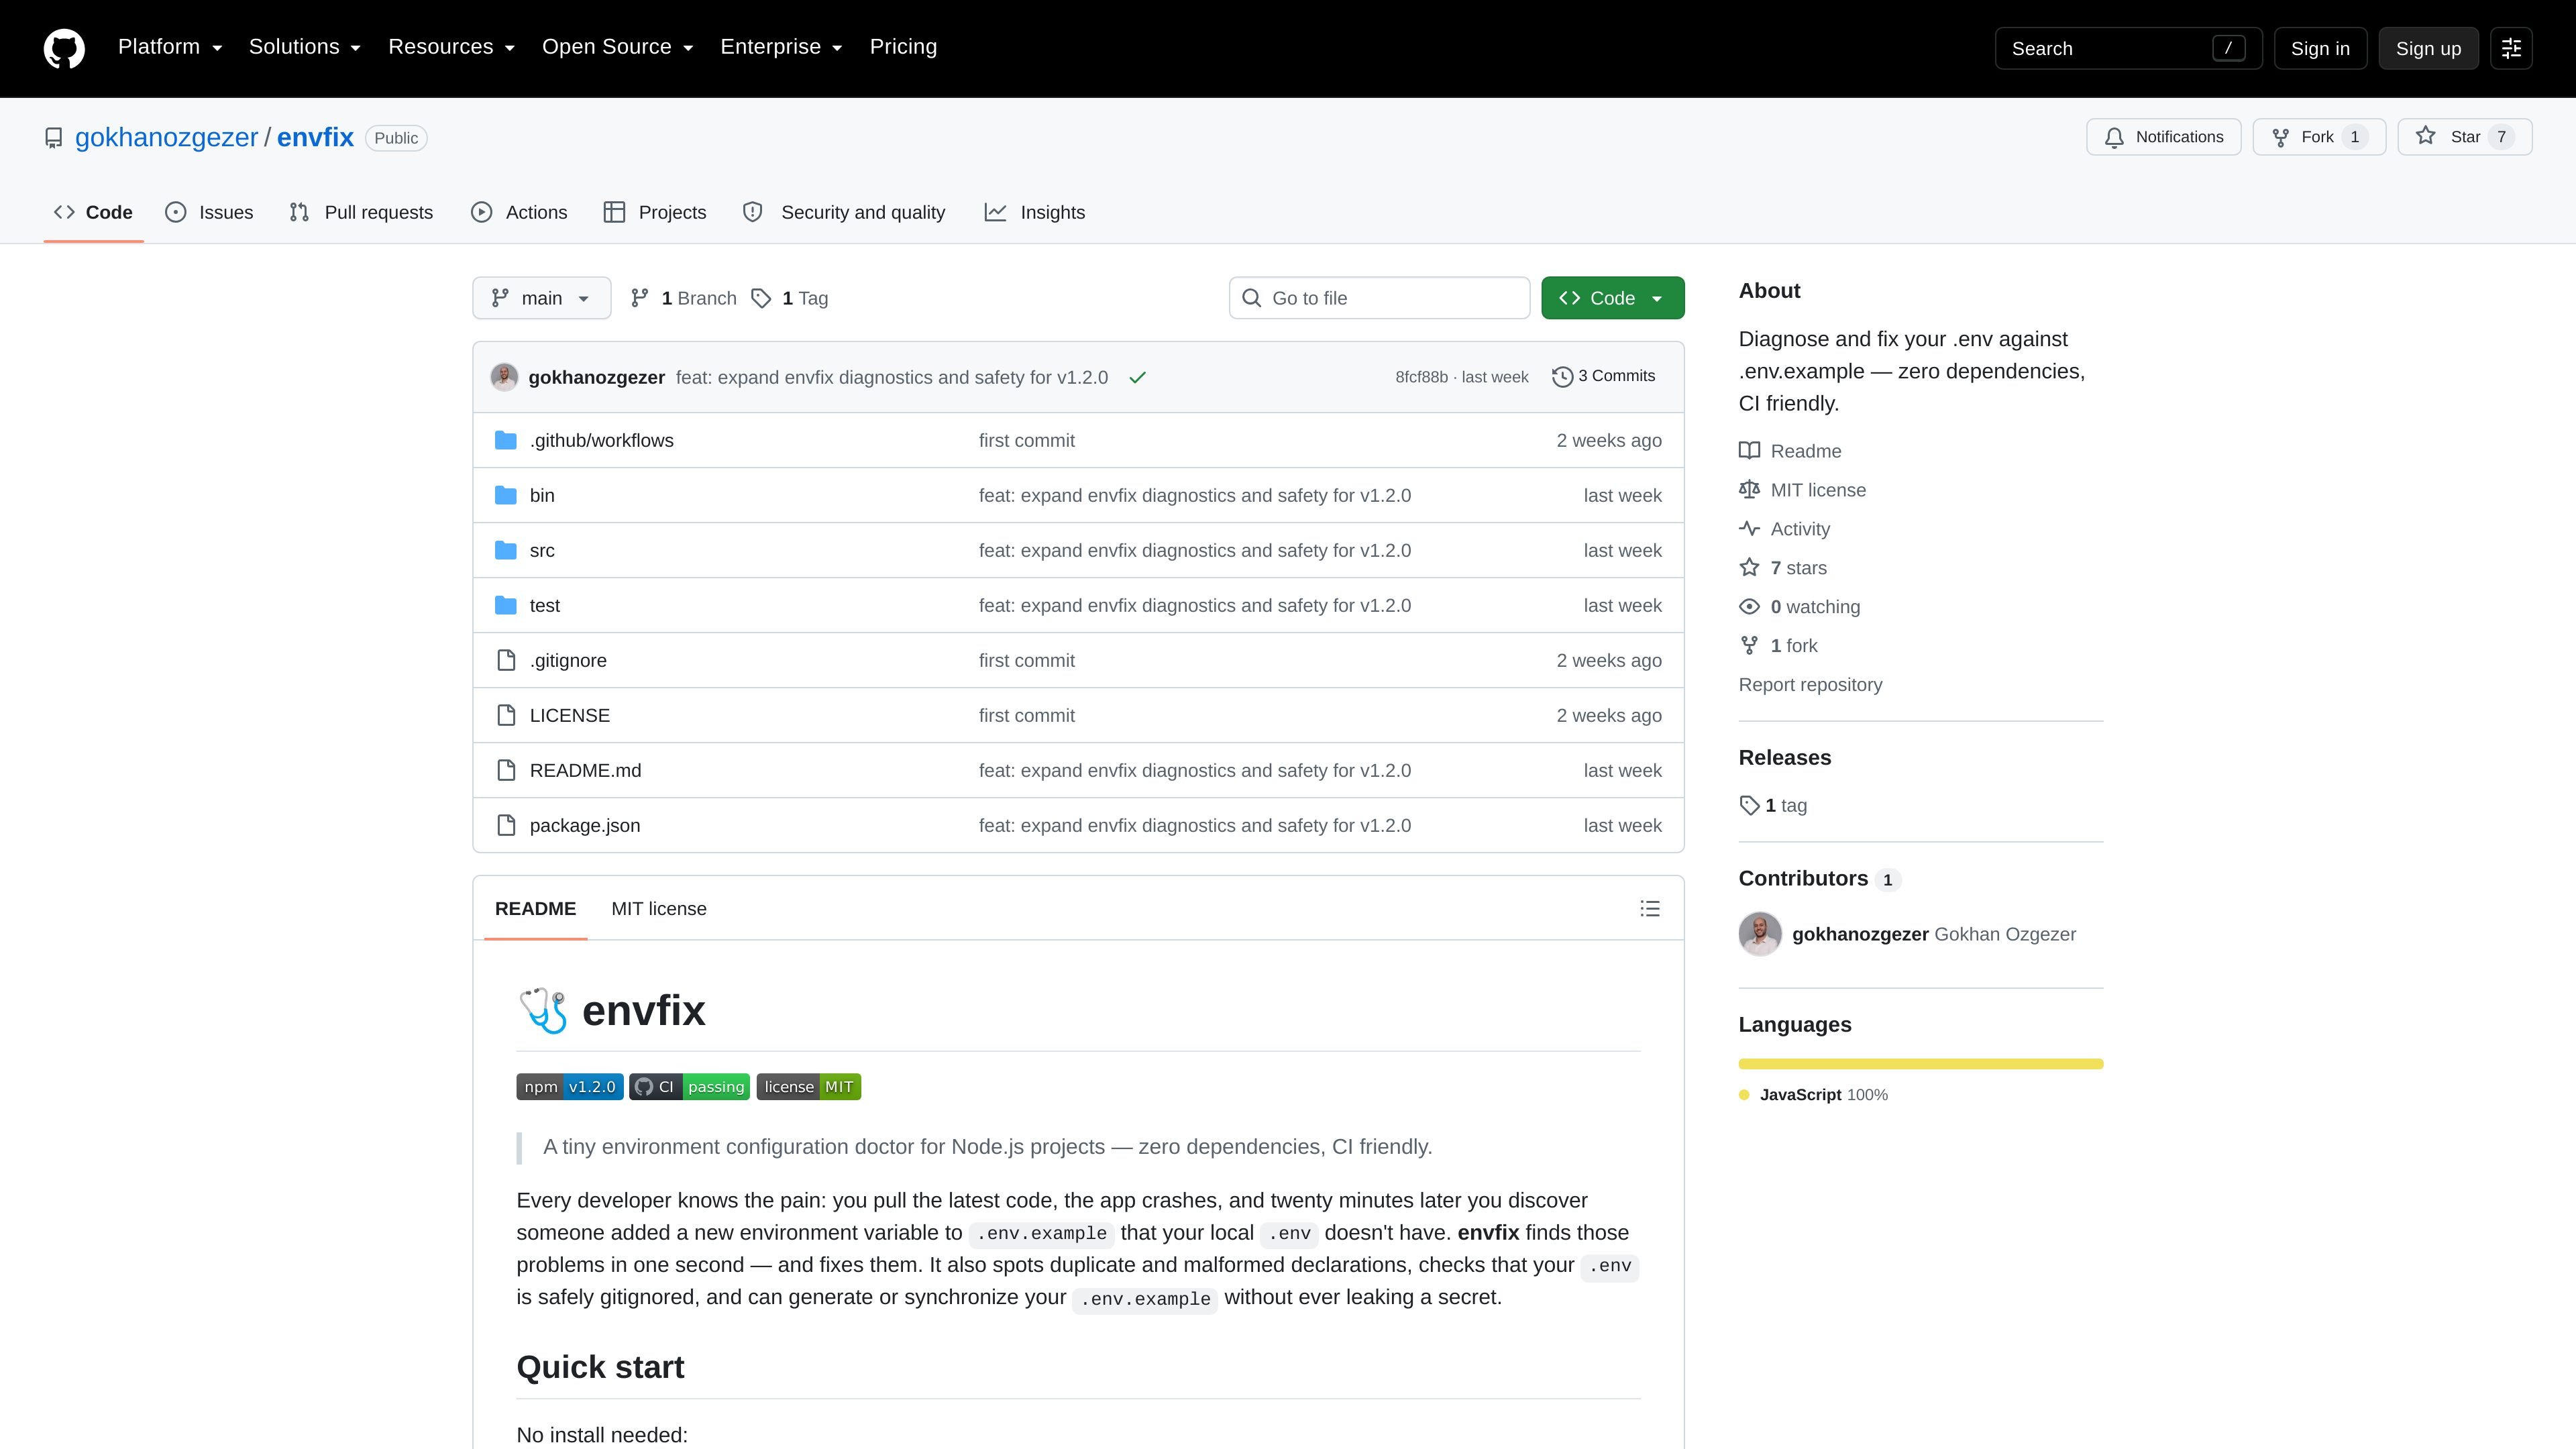The image size is (2576, 1449).
Task: Click the .gitignore file icon
Action: pos(506,660)
